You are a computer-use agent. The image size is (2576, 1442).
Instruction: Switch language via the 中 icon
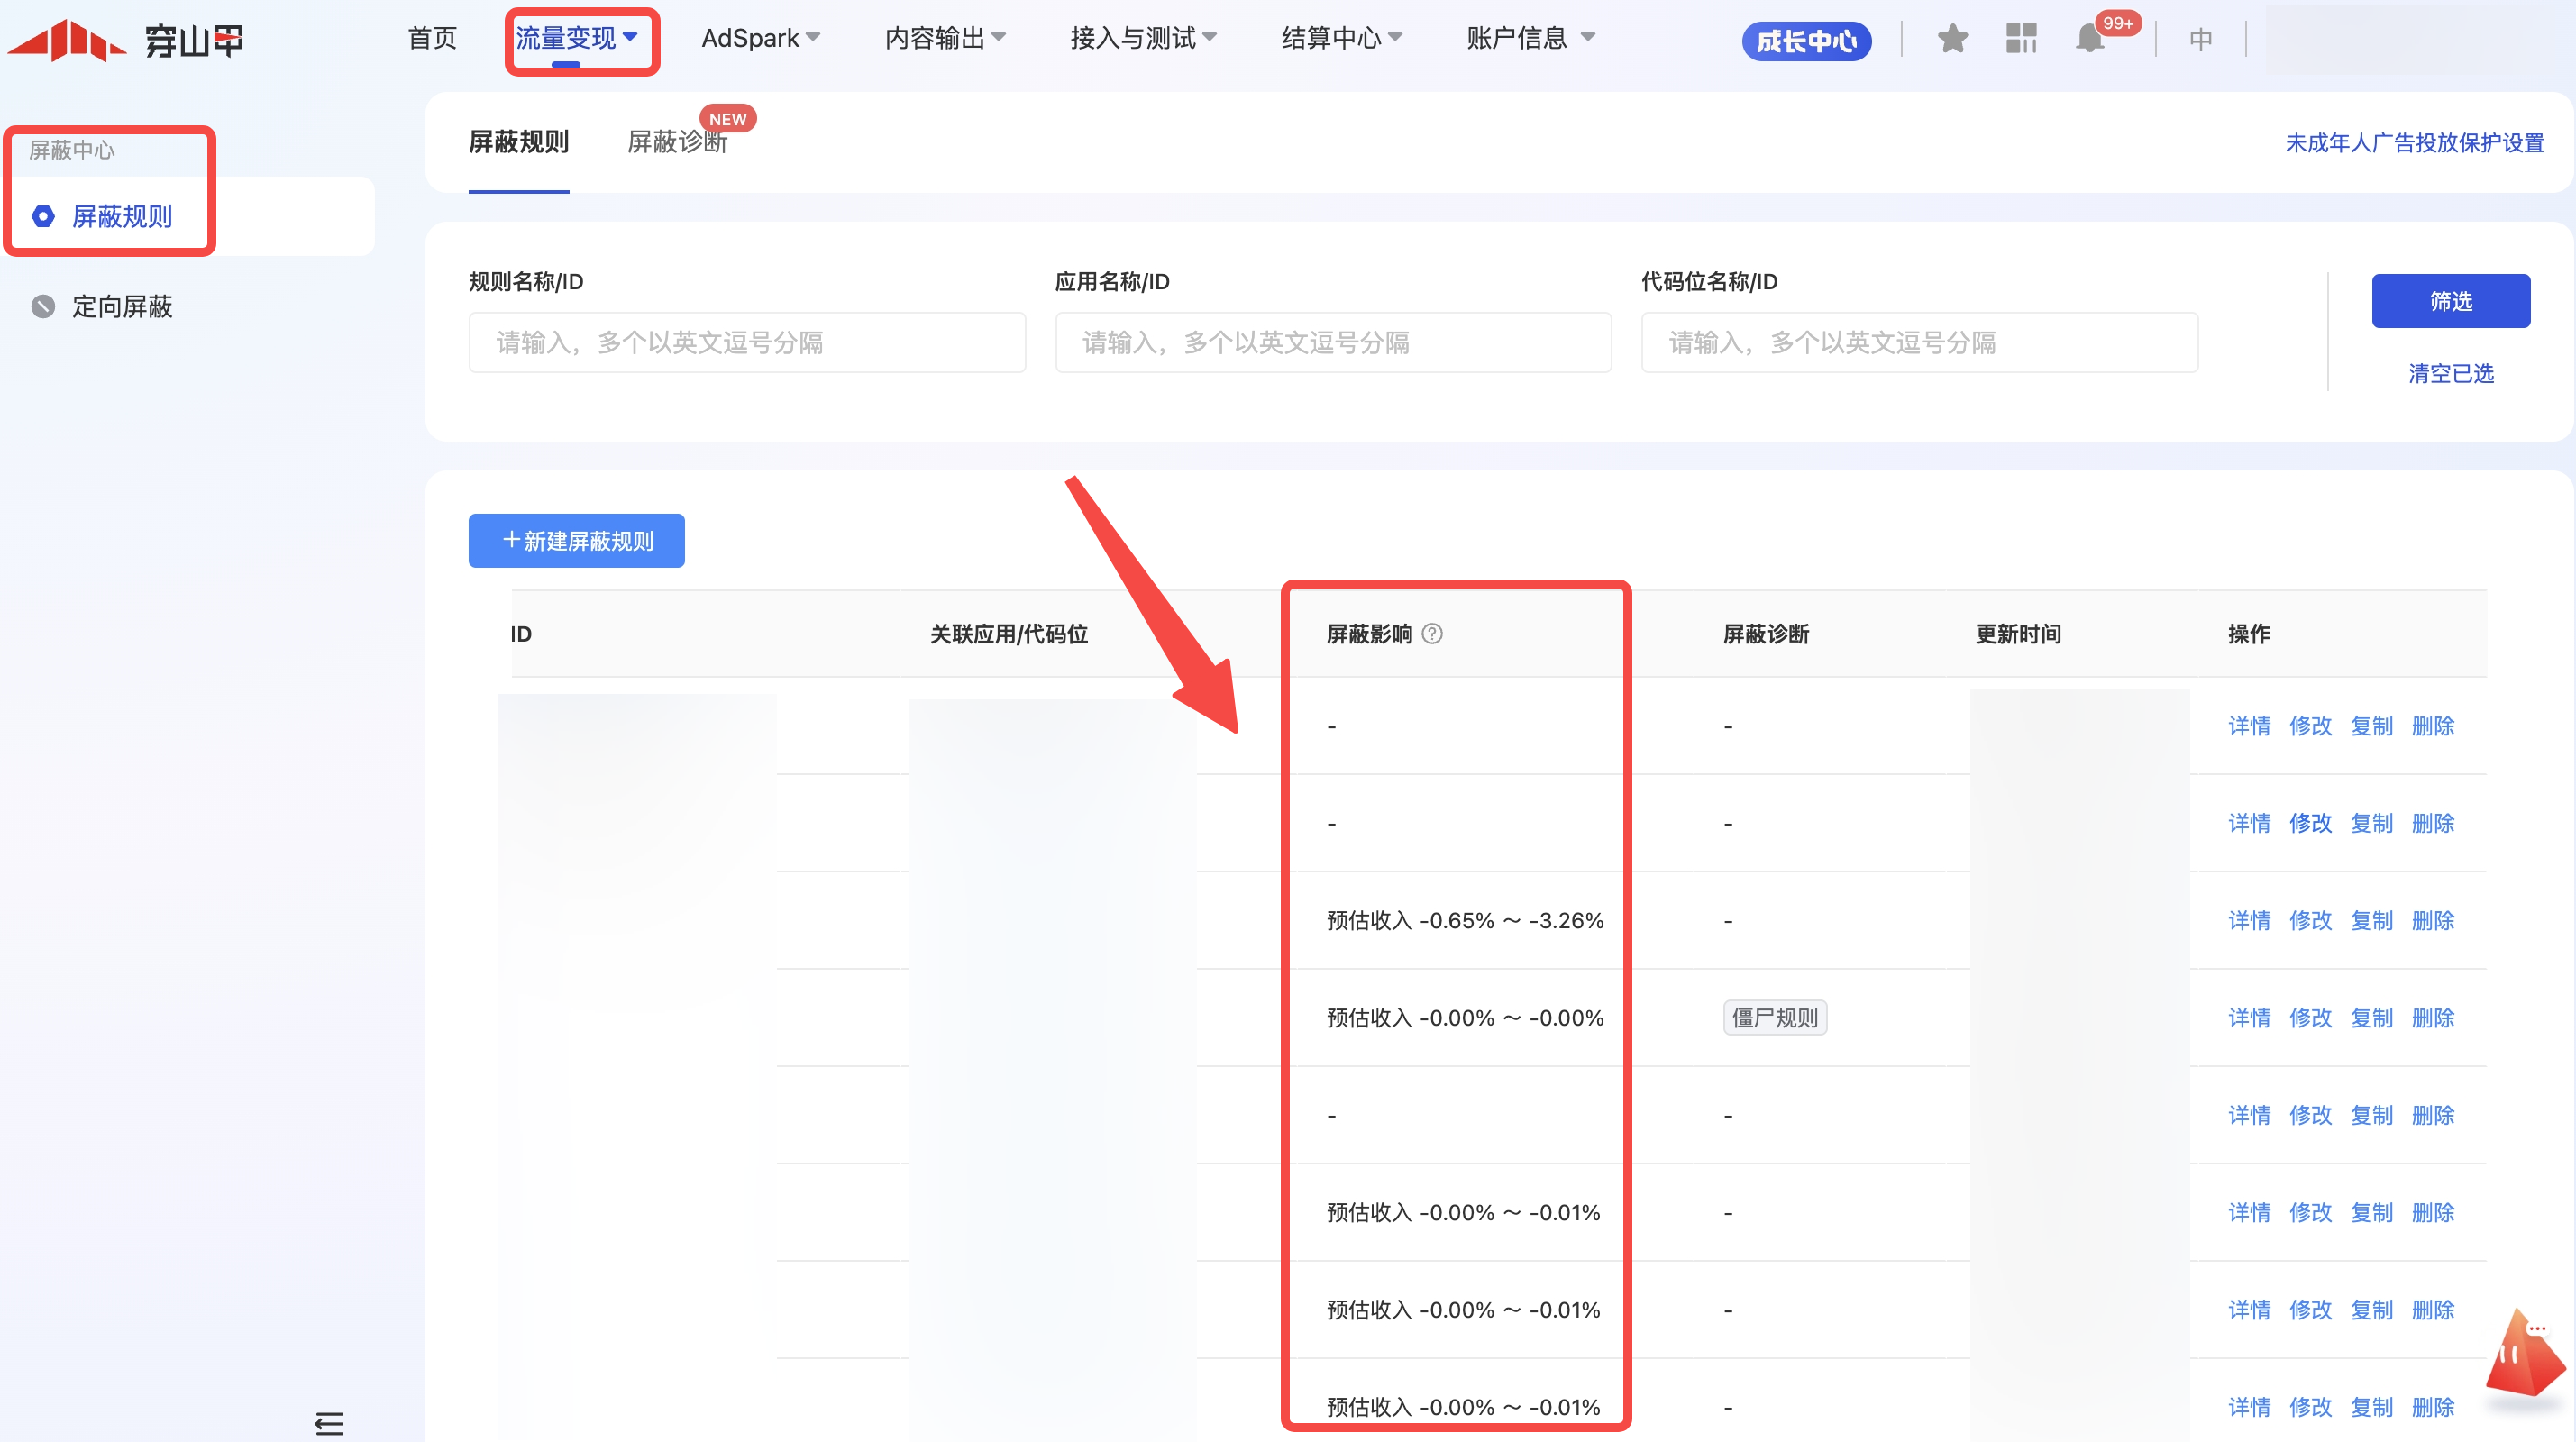click(2200, 39)
